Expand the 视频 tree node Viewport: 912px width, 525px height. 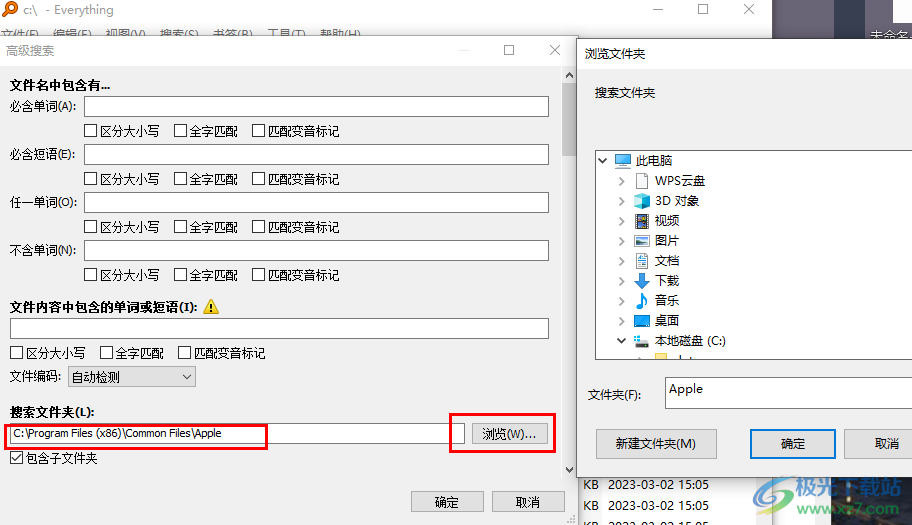(x=621, y=221)
